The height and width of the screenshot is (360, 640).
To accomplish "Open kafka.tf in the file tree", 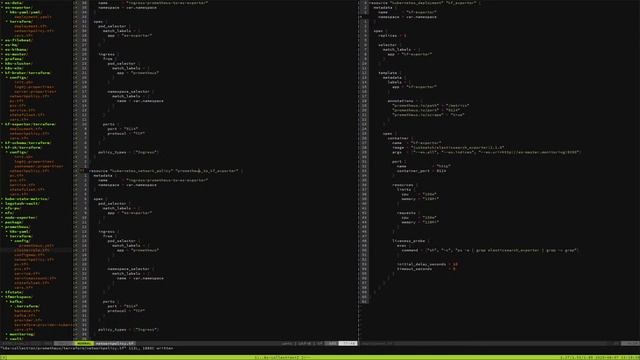I will point(24,316).
